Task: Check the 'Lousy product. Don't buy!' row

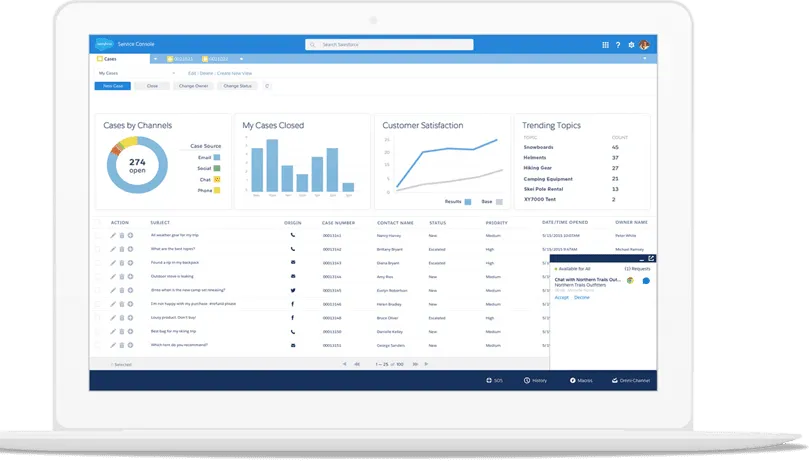Action: [x=97, y=318]
